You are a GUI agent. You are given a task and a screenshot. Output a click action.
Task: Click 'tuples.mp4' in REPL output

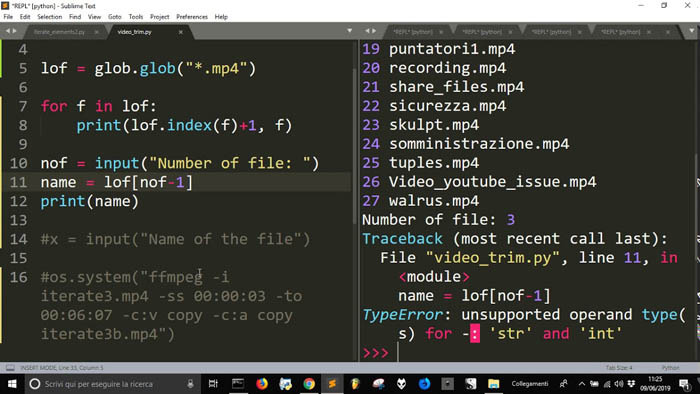coord(434,163)
